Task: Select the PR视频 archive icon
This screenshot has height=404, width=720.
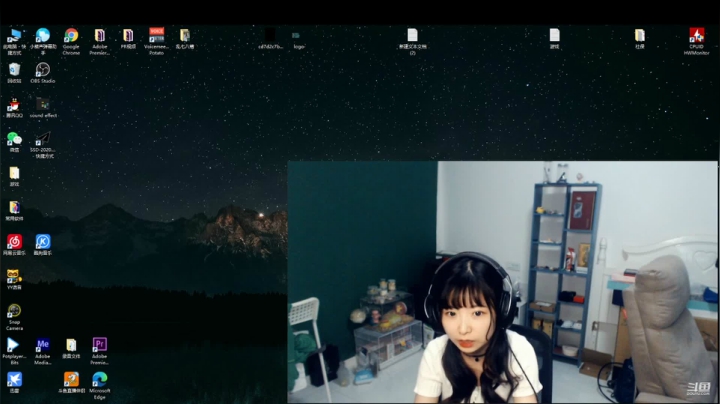Action: point(128,35)
